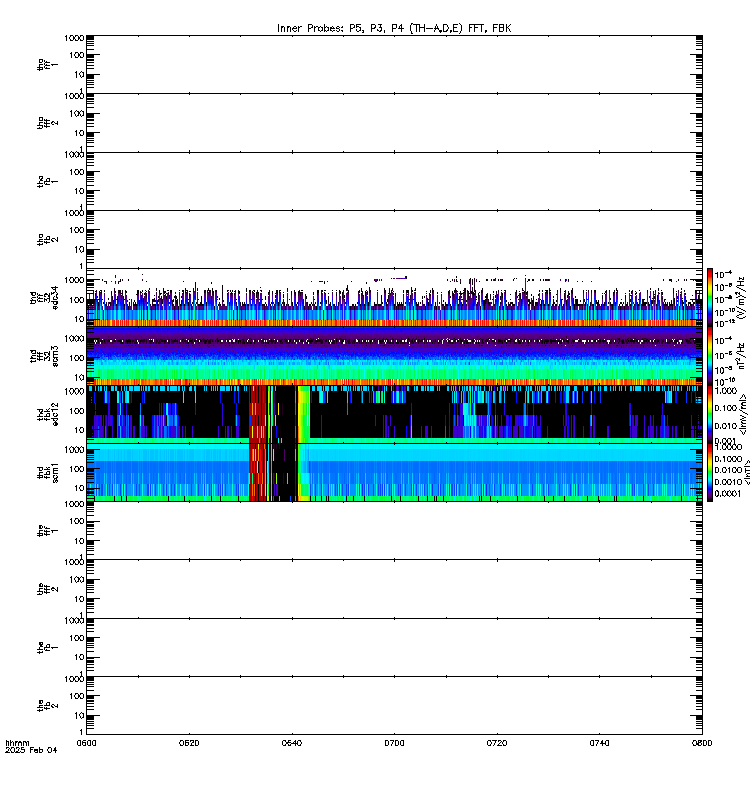Click the 'tha fb 1' panel label

tap(47, 182)
